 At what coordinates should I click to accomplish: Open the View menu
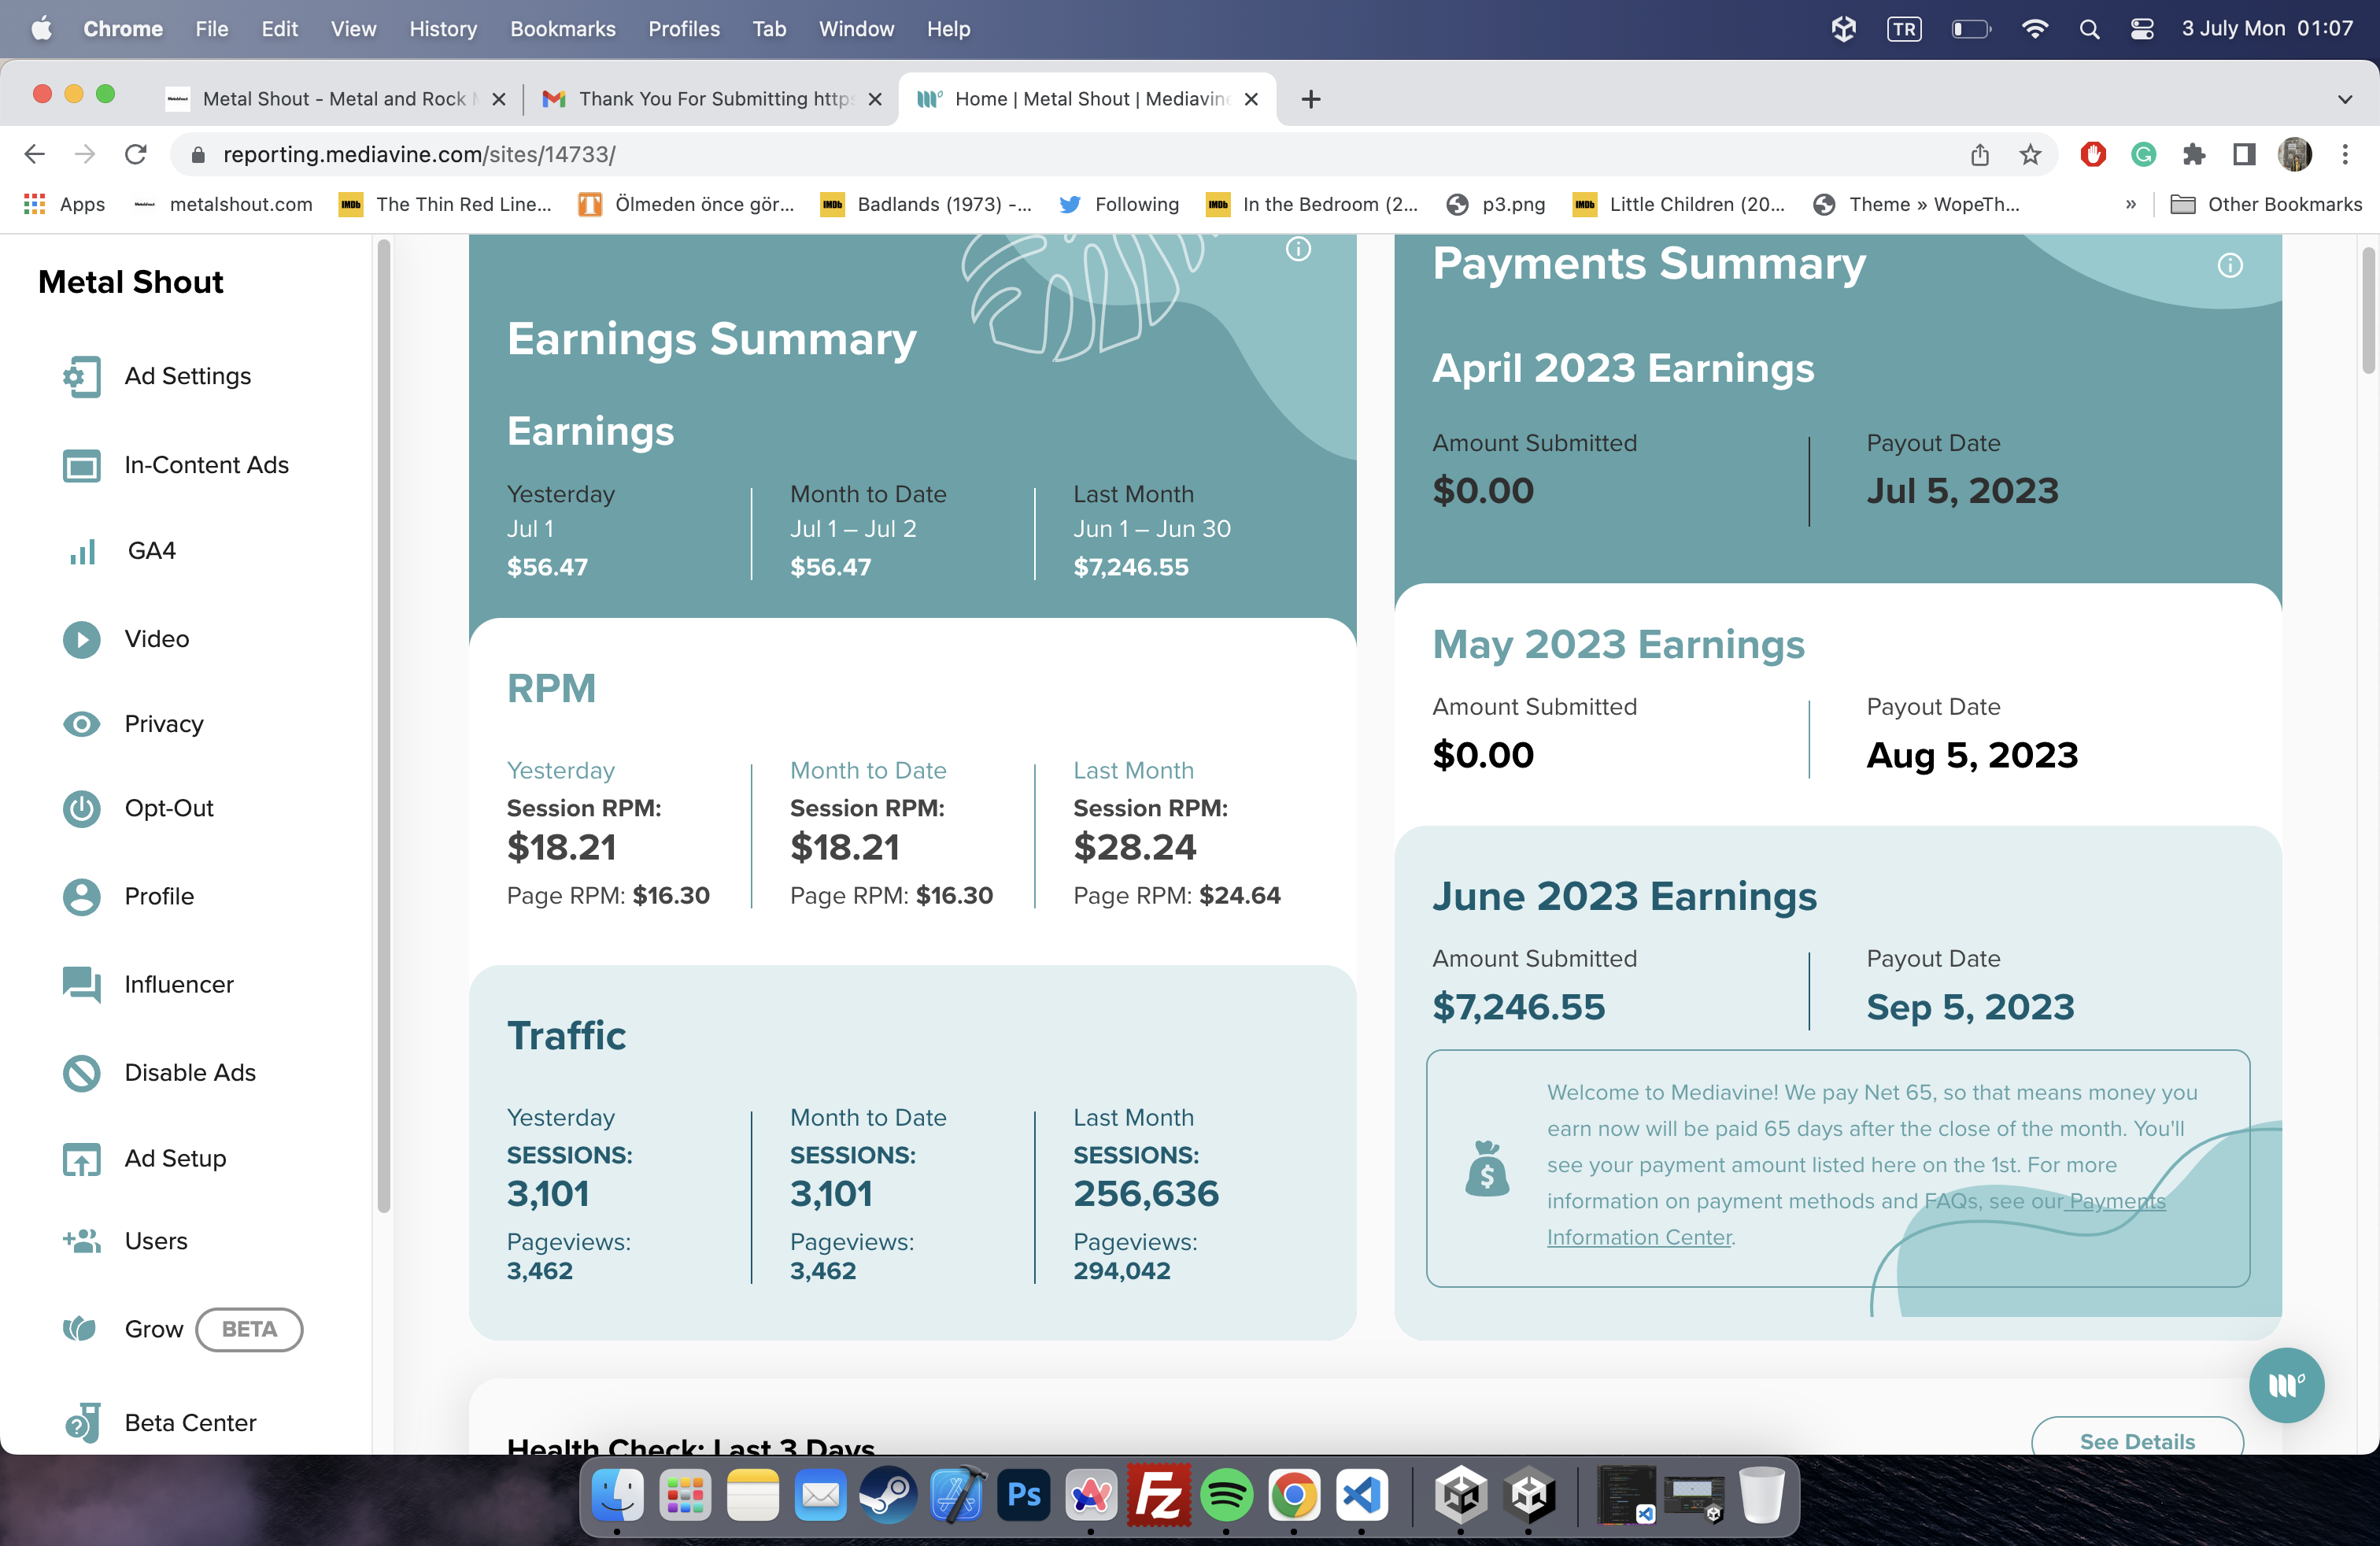353,29
